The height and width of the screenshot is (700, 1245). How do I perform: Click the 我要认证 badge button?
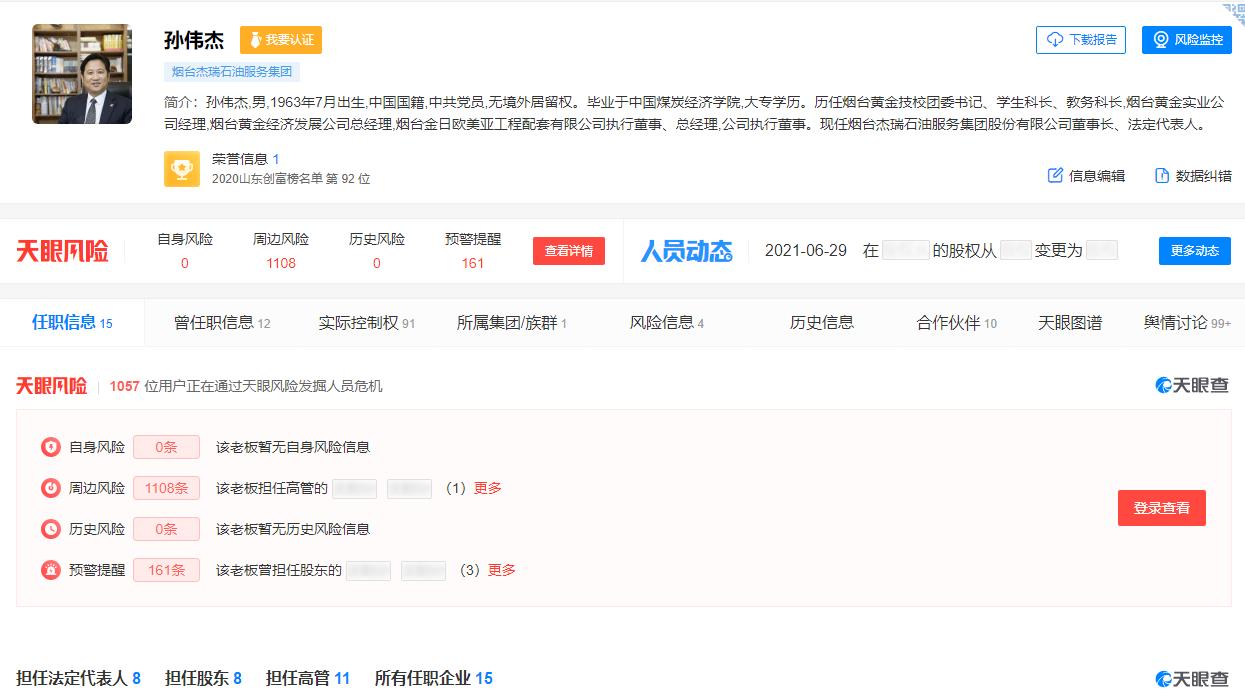click(x=281, y=40)
